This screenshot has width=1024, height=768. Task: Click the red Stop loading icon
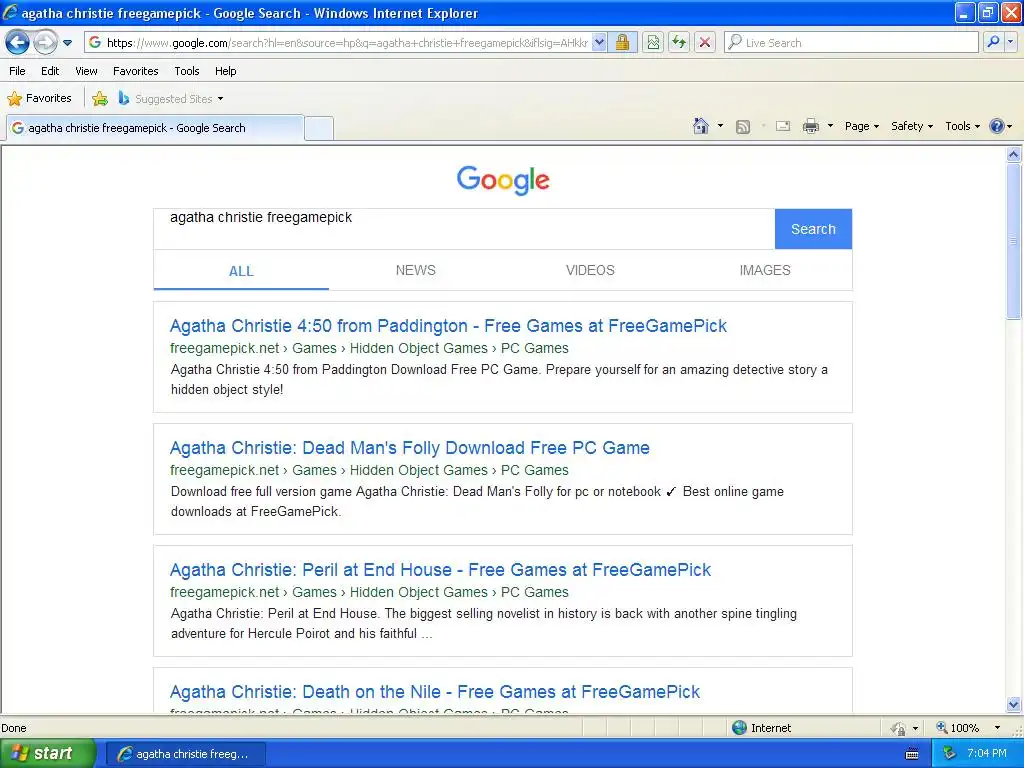click(x=705, y=43)
